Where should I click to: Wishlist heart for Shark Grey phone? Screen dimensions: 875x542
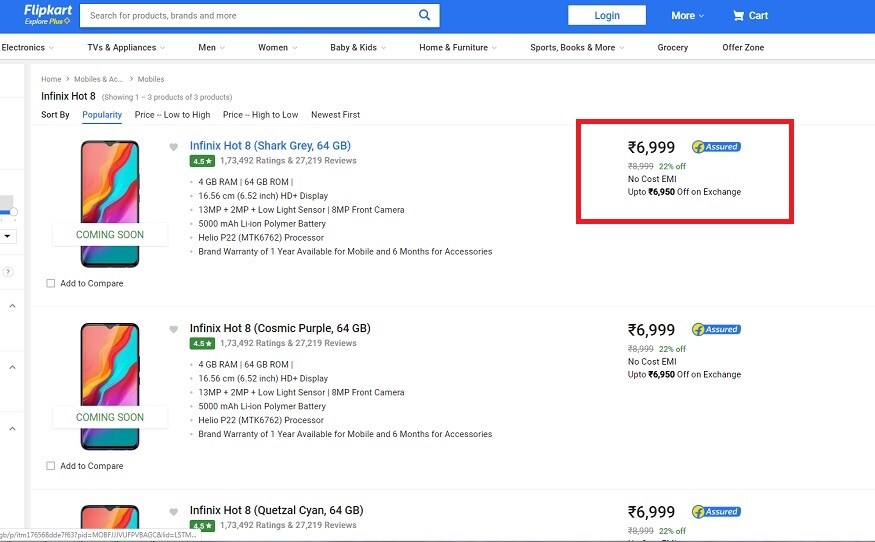pyautogui.click(x=174, y=147)
